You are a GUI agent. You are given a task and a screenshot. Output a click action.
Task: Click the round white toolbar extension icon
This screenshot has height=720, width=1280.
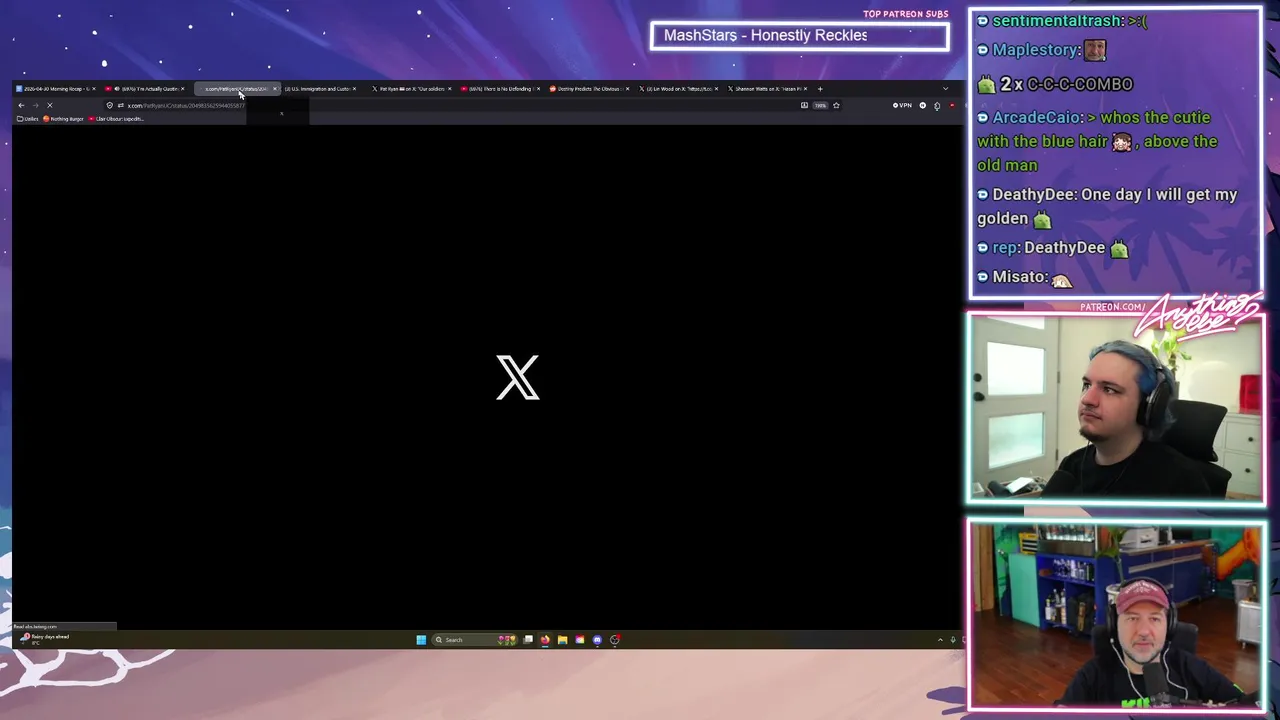point(923,105)
